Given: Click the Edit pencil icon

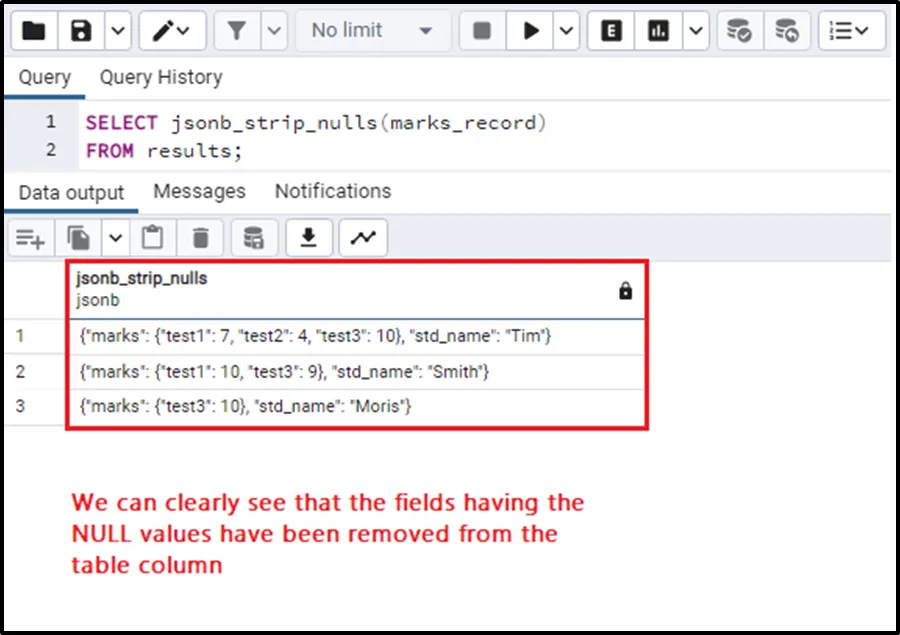Looking at the screenshot, I should pos(163,31).
